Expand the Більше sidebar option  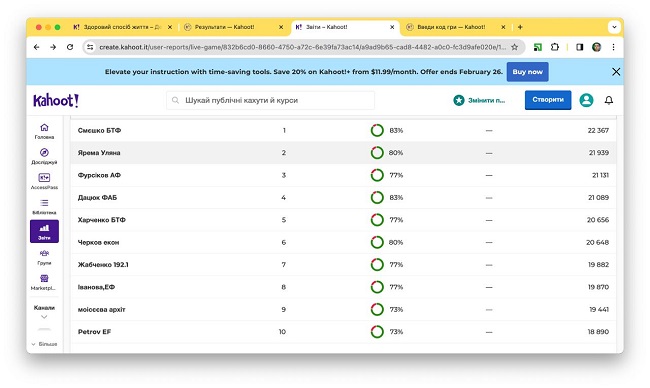tap(44, 344)
